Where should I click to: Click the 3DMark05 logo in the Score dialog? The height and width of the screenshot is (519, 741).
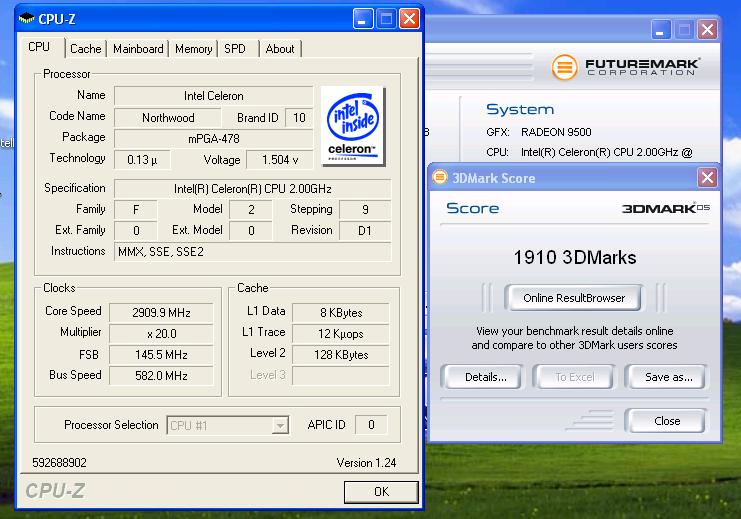click(x=665, y=208)
